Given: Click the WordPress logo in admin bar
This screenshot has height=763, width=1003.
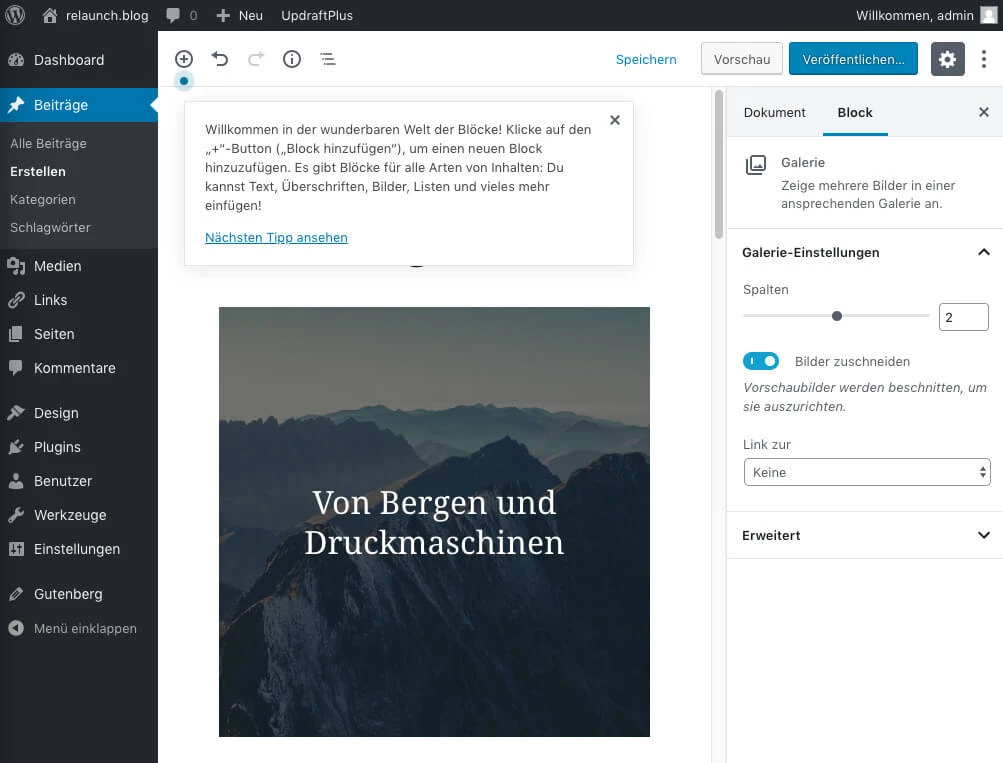Looking at the screenshot, I should tap(16, 15).
